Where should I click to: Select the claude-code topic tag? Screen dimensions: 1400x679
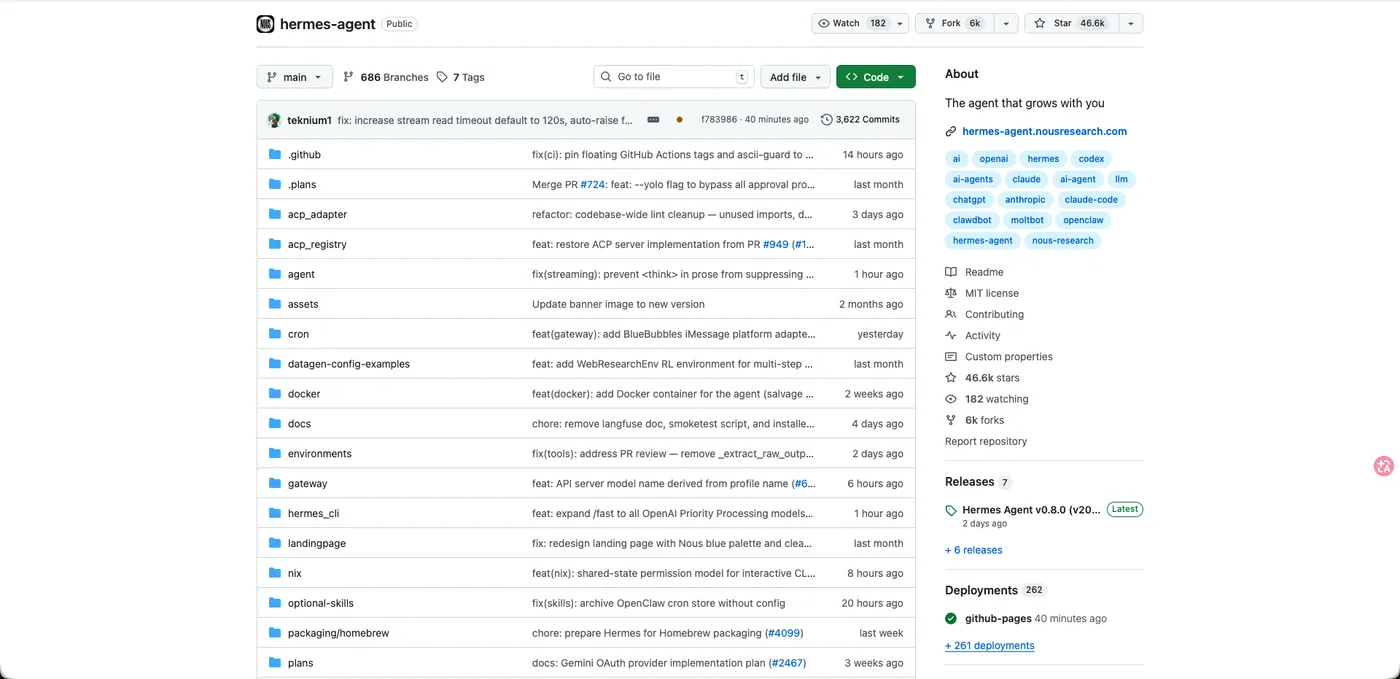[1091, 199]
